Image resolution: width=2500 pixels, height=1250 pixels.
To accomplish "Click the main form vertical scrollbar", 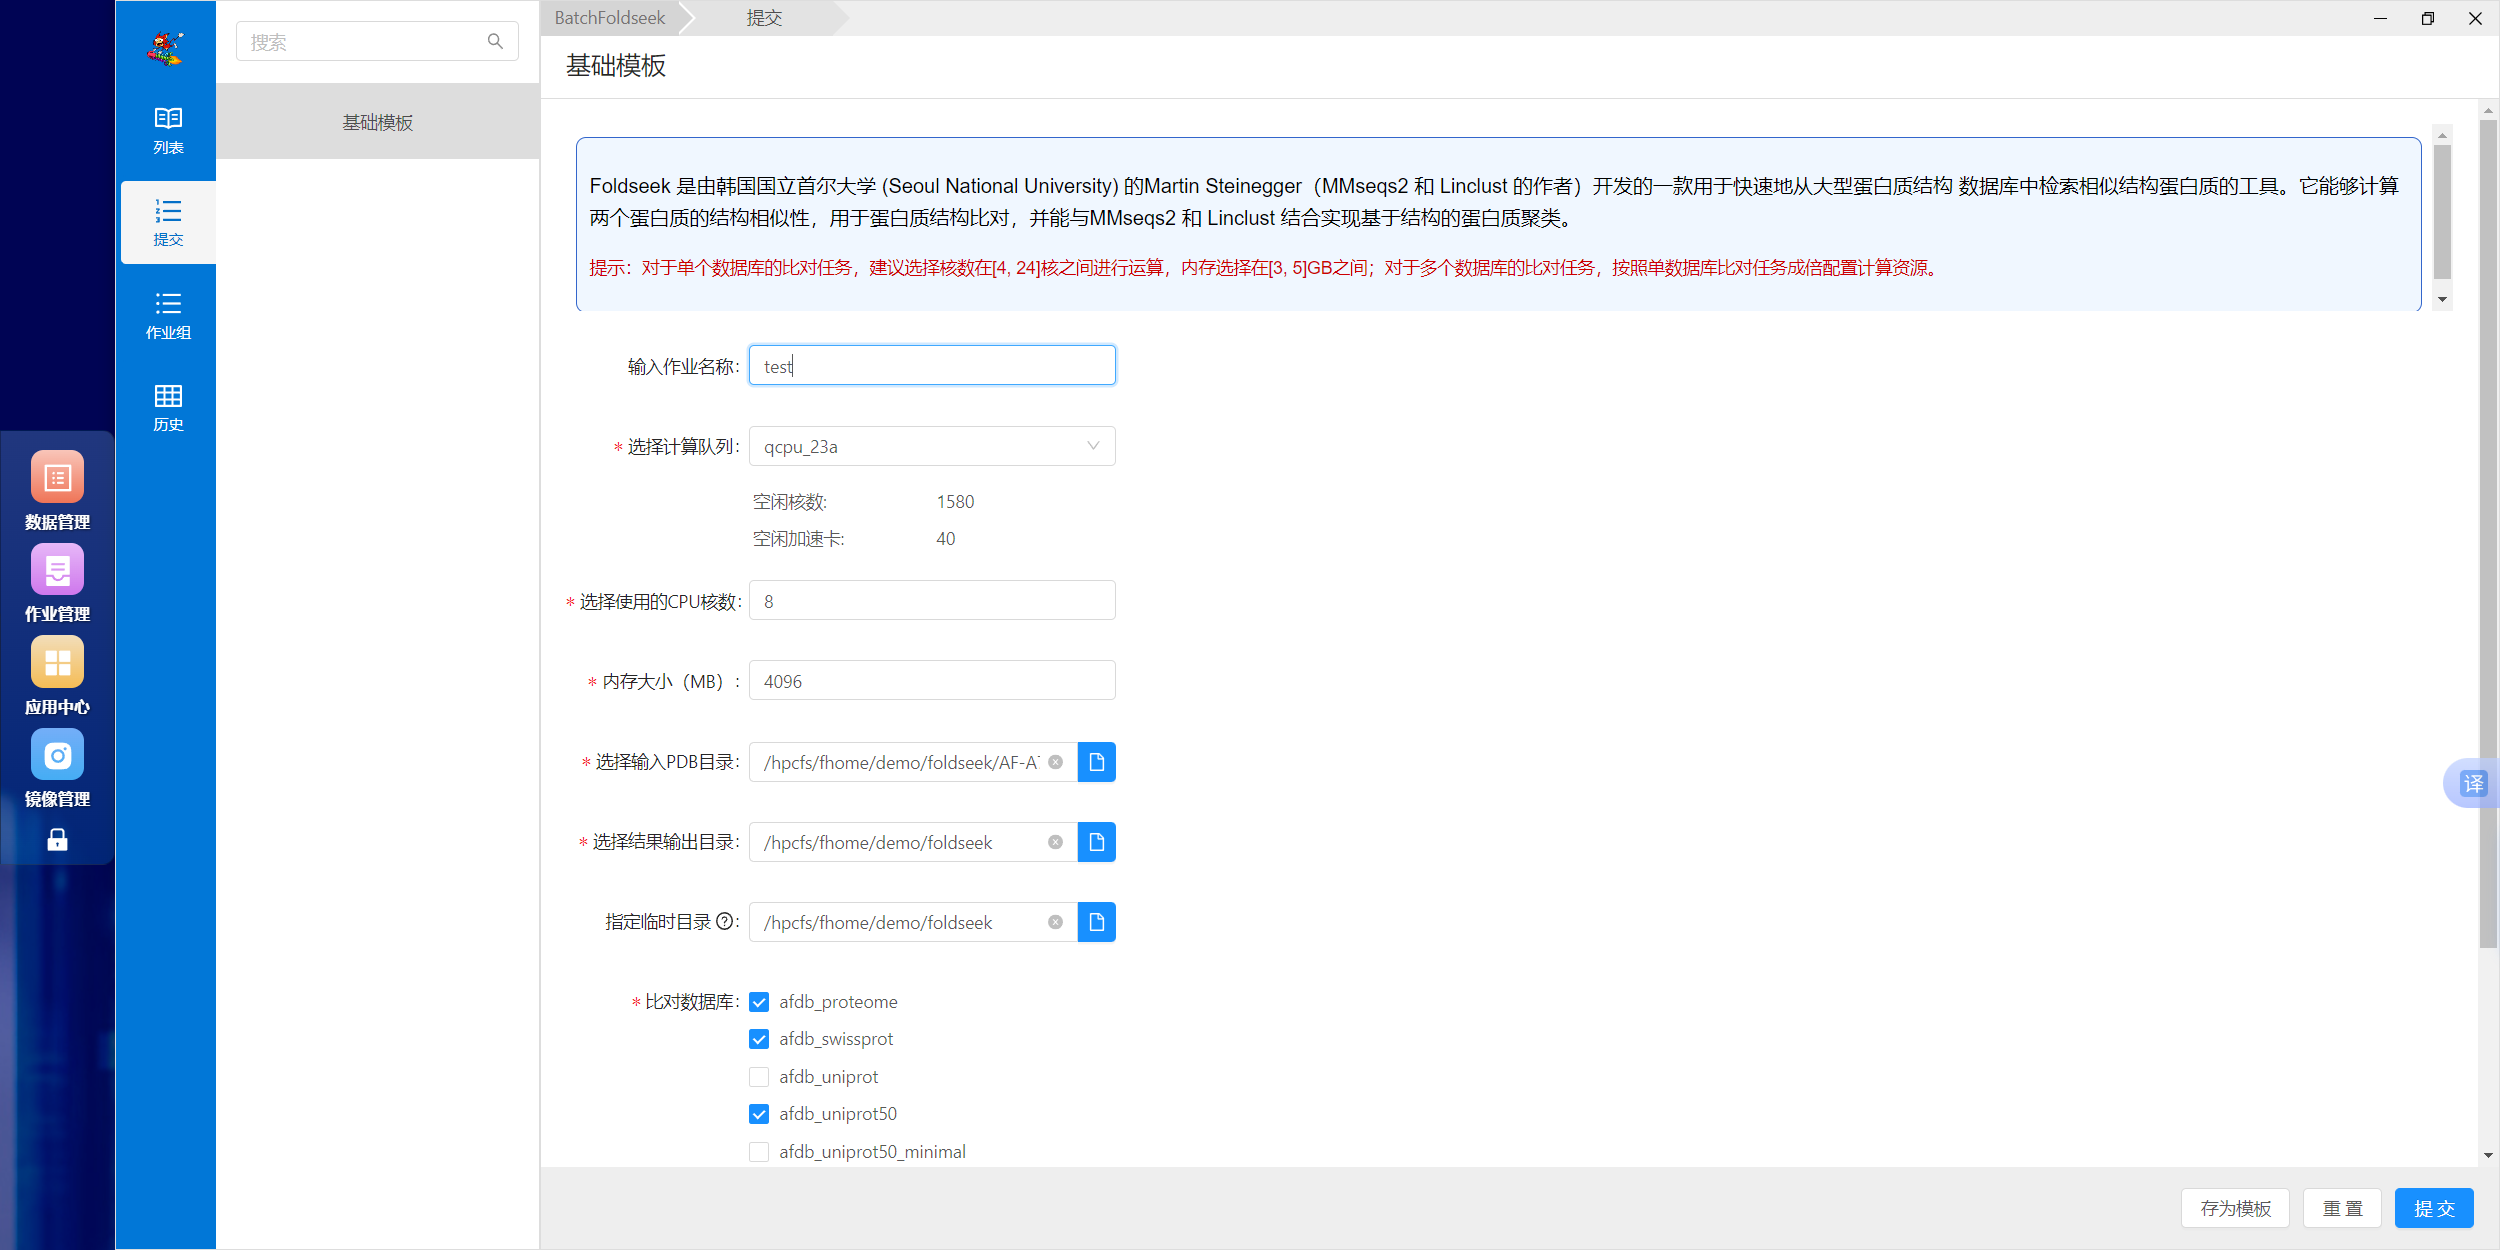I will (2488, 533).
